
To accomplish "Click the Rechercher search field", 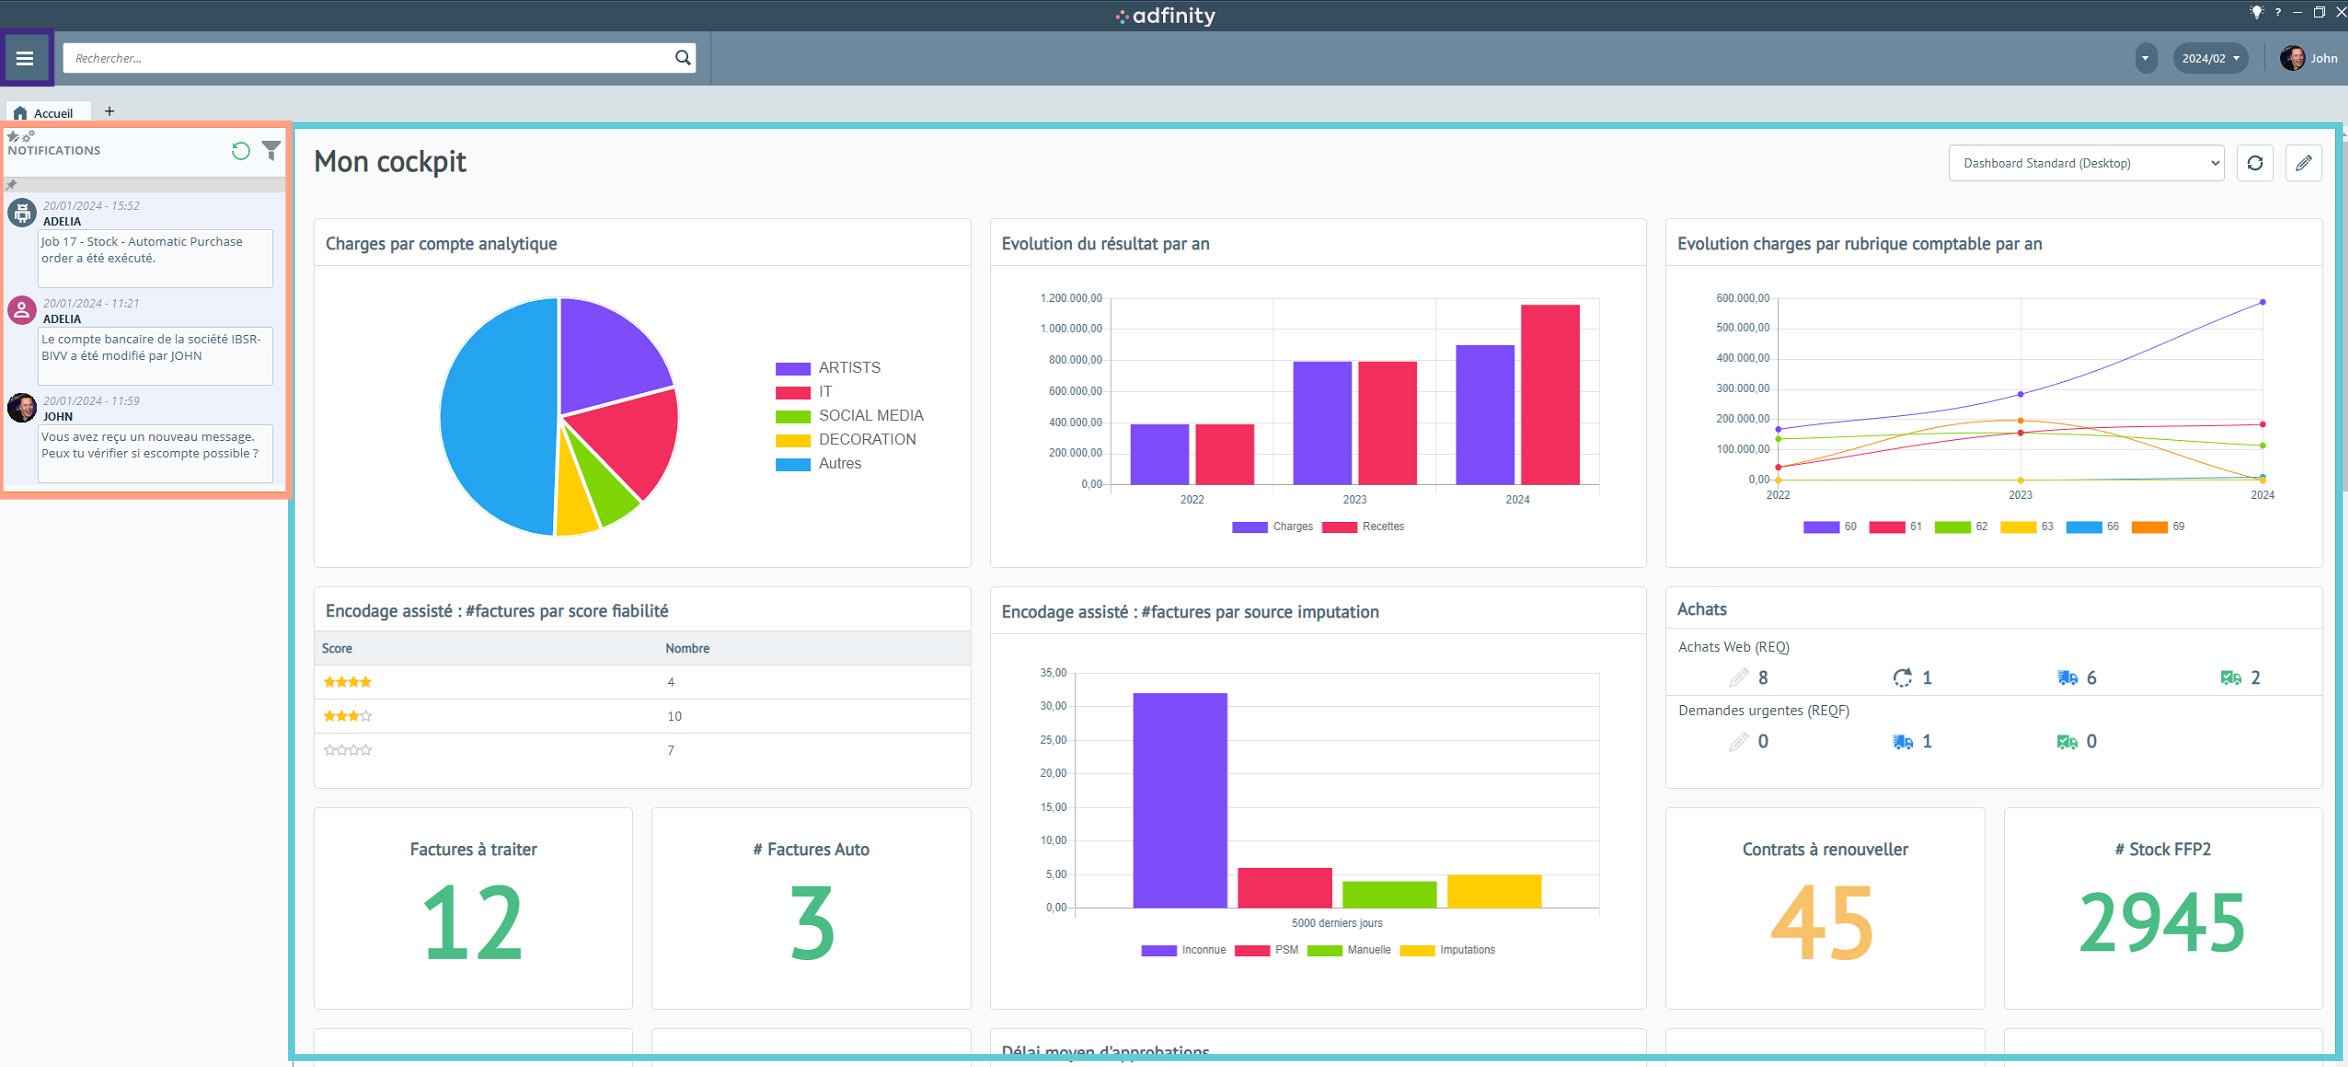I will (365, 58).
